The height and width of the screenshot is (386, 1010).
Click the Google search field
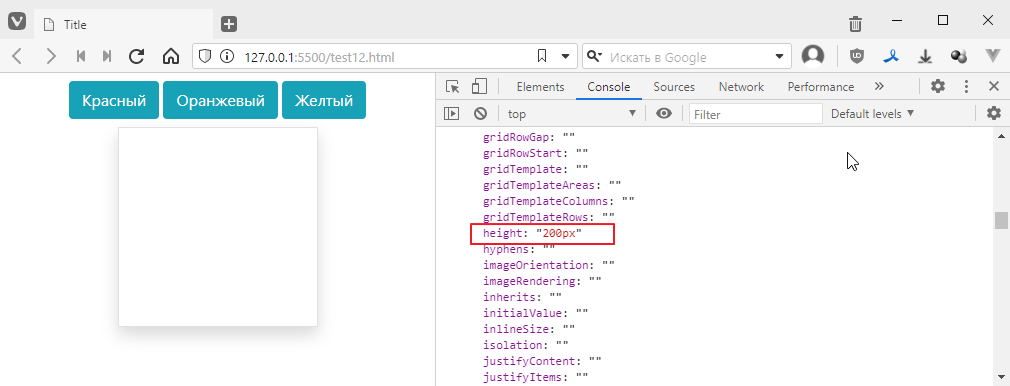click(x=687, y=57)
